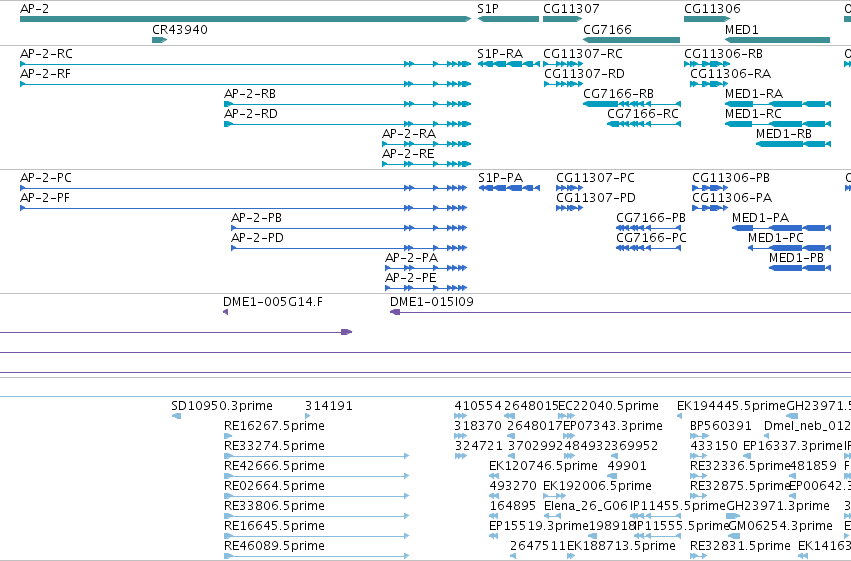Click the CG11307 gene label
This screenshot has width=851, height=561.
point(571,9)
